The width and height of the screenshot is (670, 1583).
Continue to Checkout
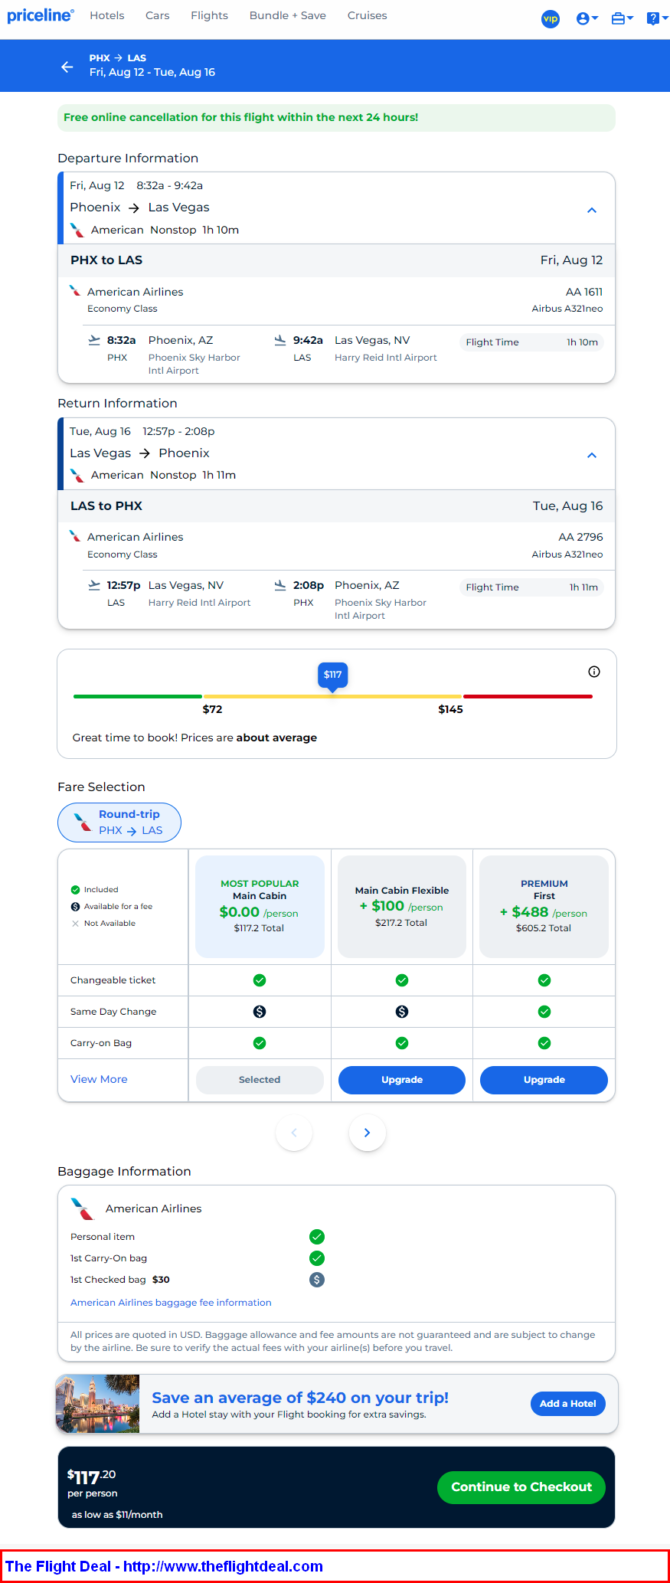coord(521,1487)
